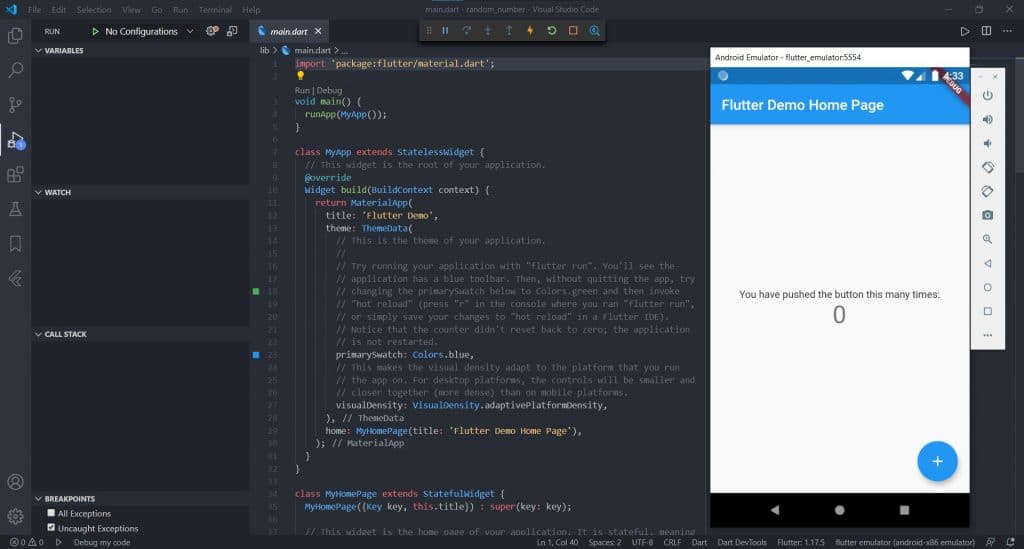1024x549 pixels.
Task: Toggle the Uncaught Exceptions breakpoint checkbox
Action: [x=51, y=527]
